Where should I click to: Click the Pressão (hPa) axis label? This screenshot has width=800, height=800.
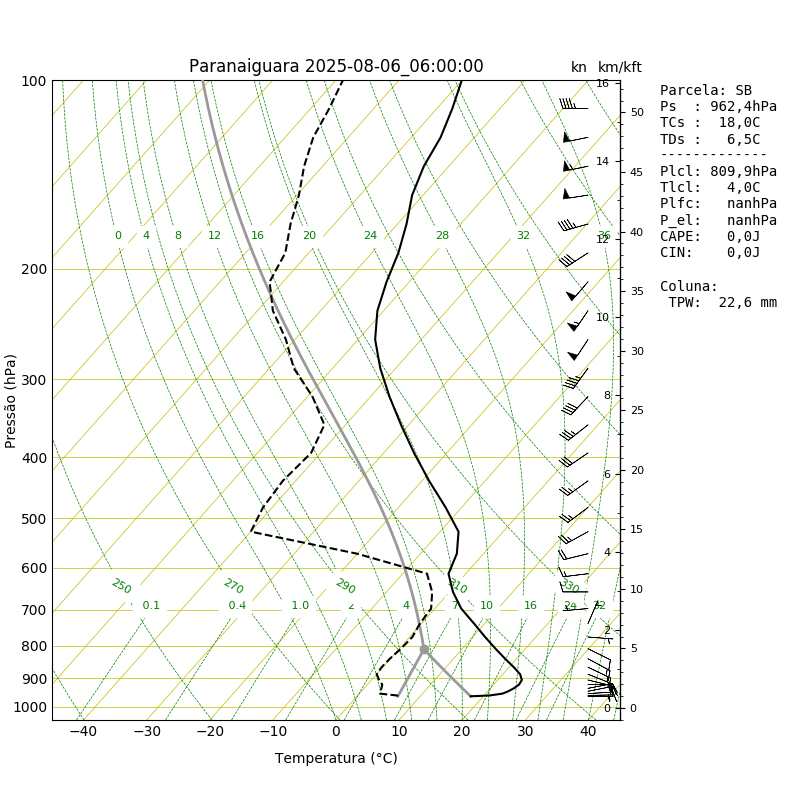(10, 401)
